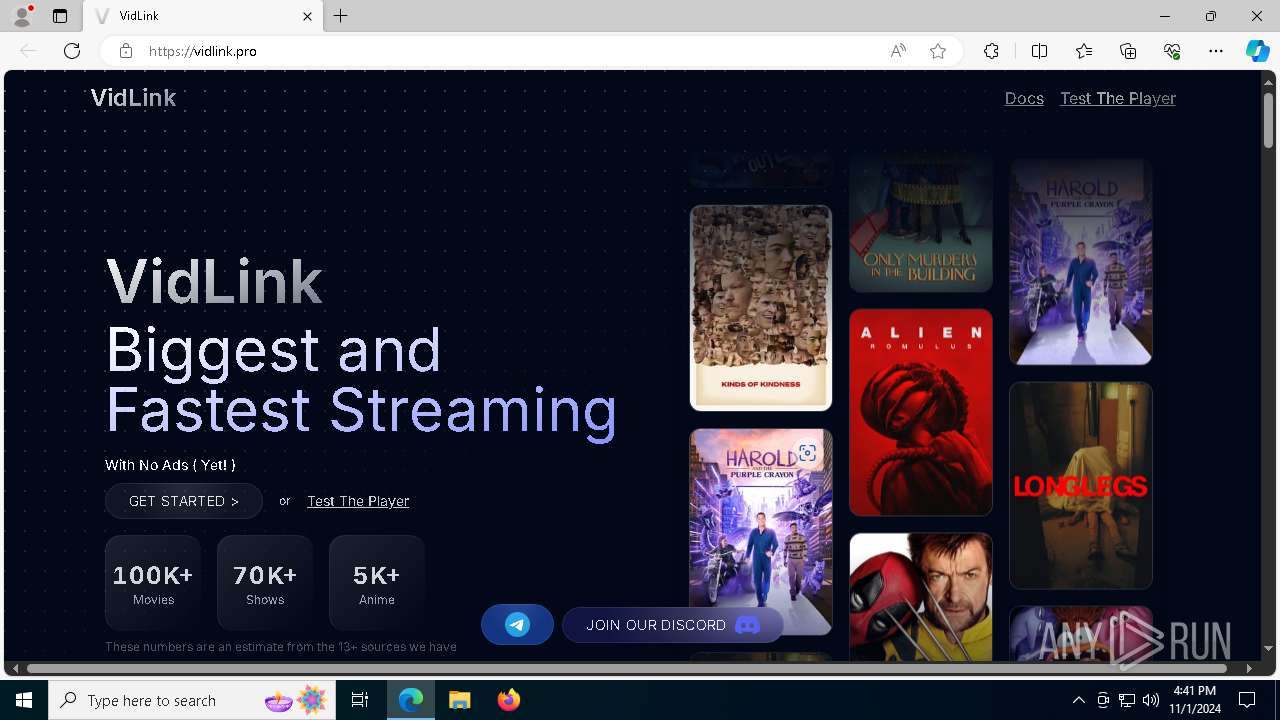Open the Windows Start menu
The width and height of the screenshot is (1280, 720).
[24, 700]
